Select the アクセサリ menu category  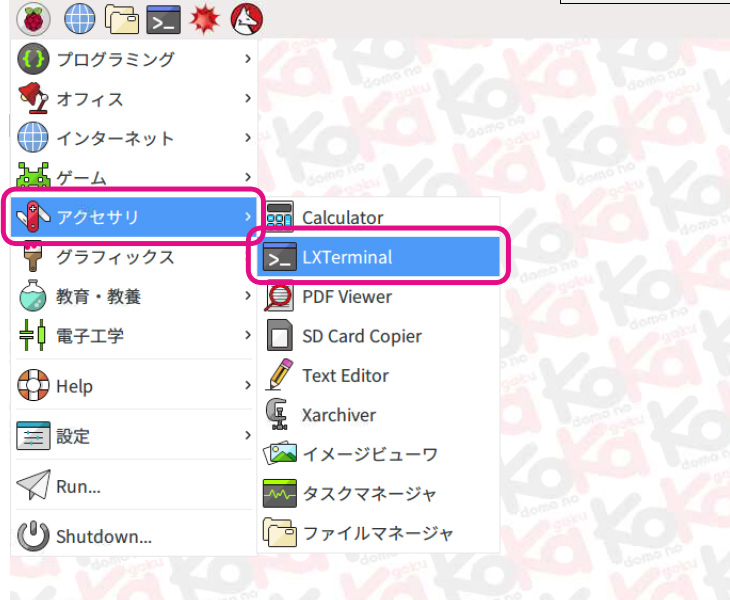pyautogui.click(x=134, y=216)
